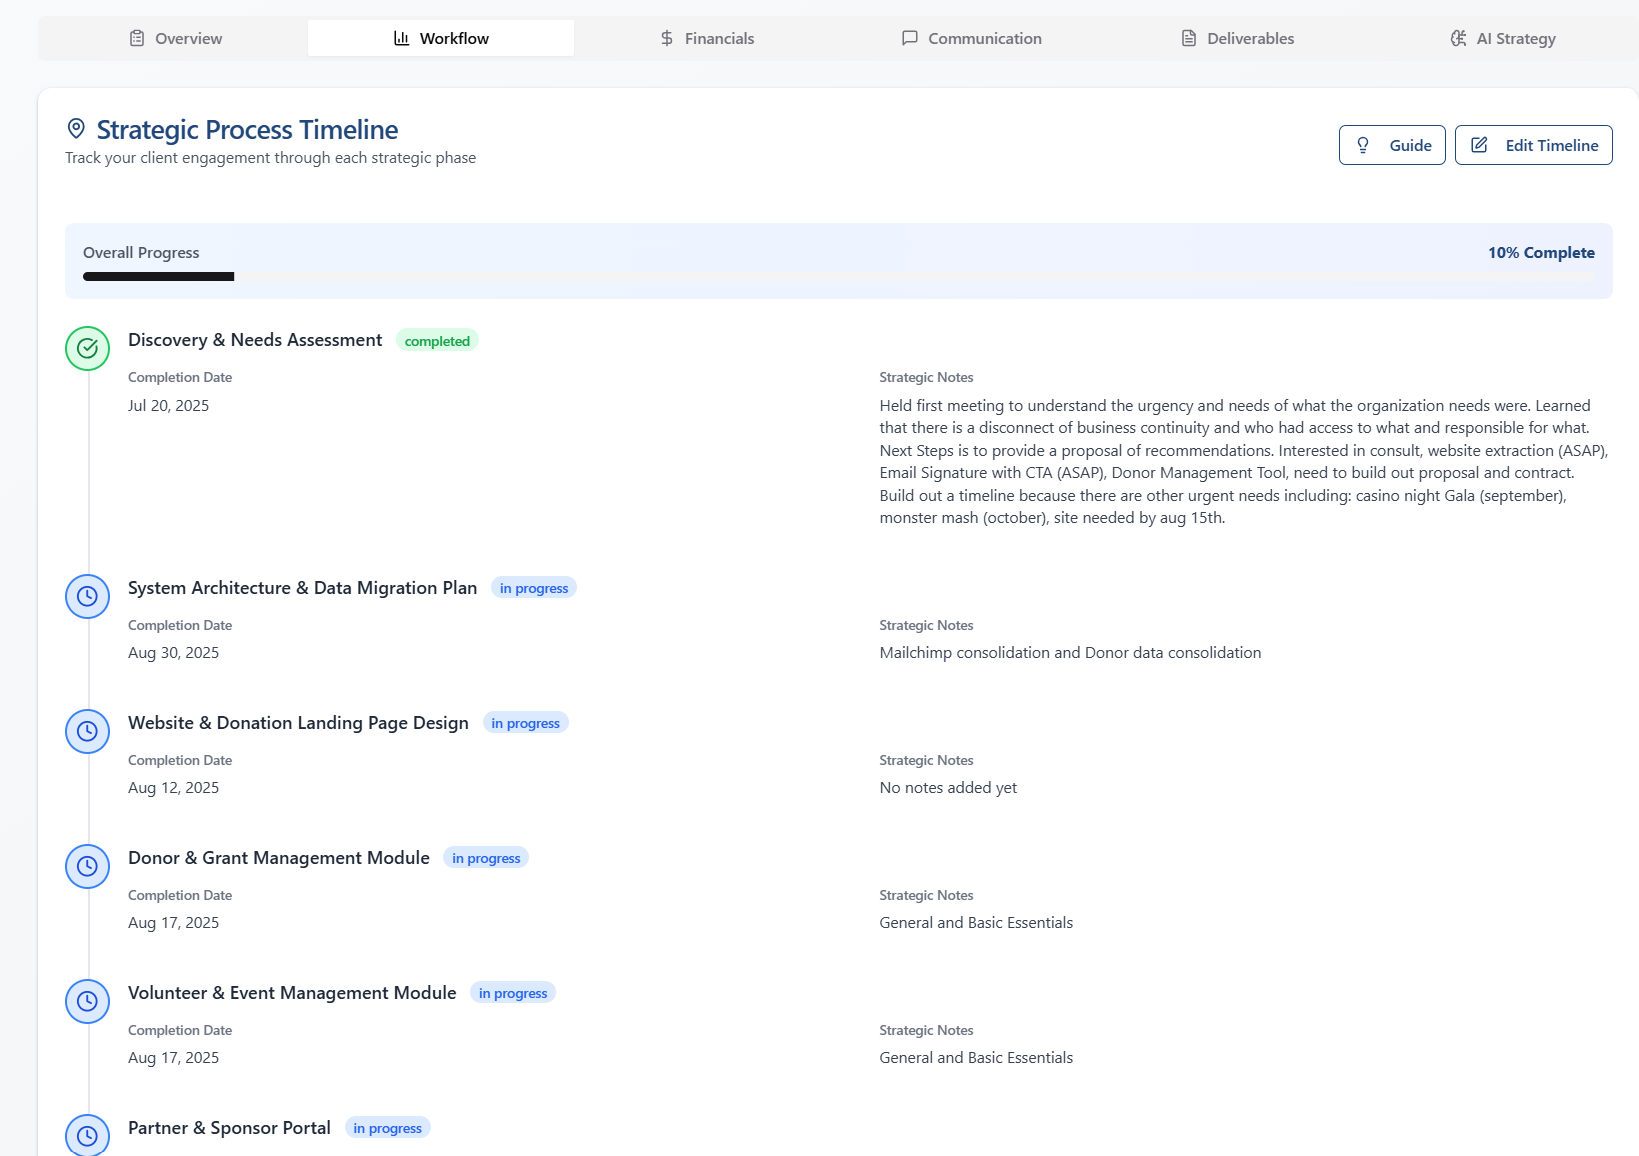Click the 'Strategic Process Timeline' heading
Screen dimensions: 1639x1156
pos(247,129)
